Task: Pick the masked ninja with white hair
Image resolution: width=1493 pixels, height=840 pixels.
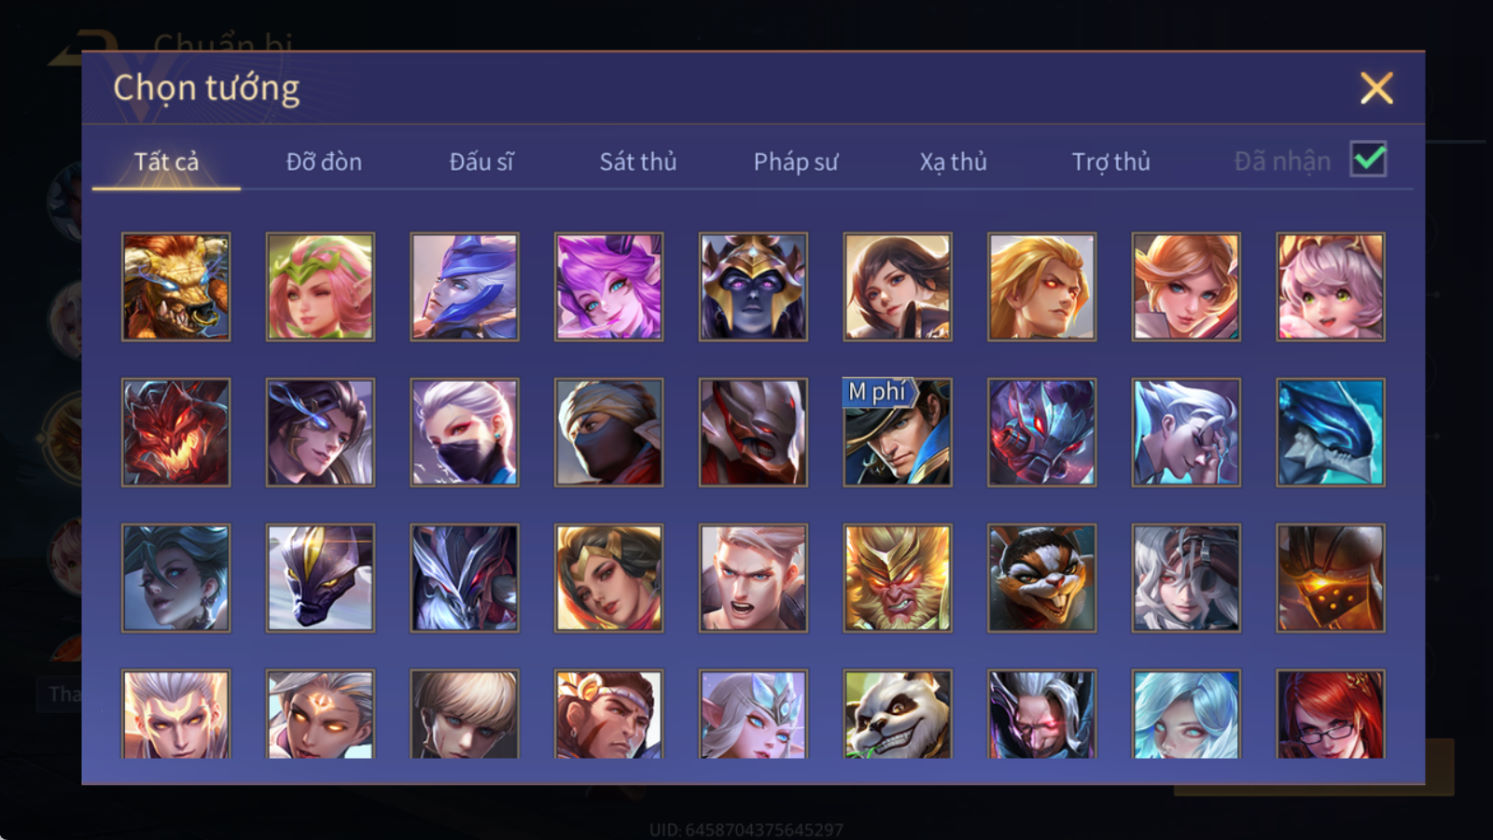Action: [465, 432]
